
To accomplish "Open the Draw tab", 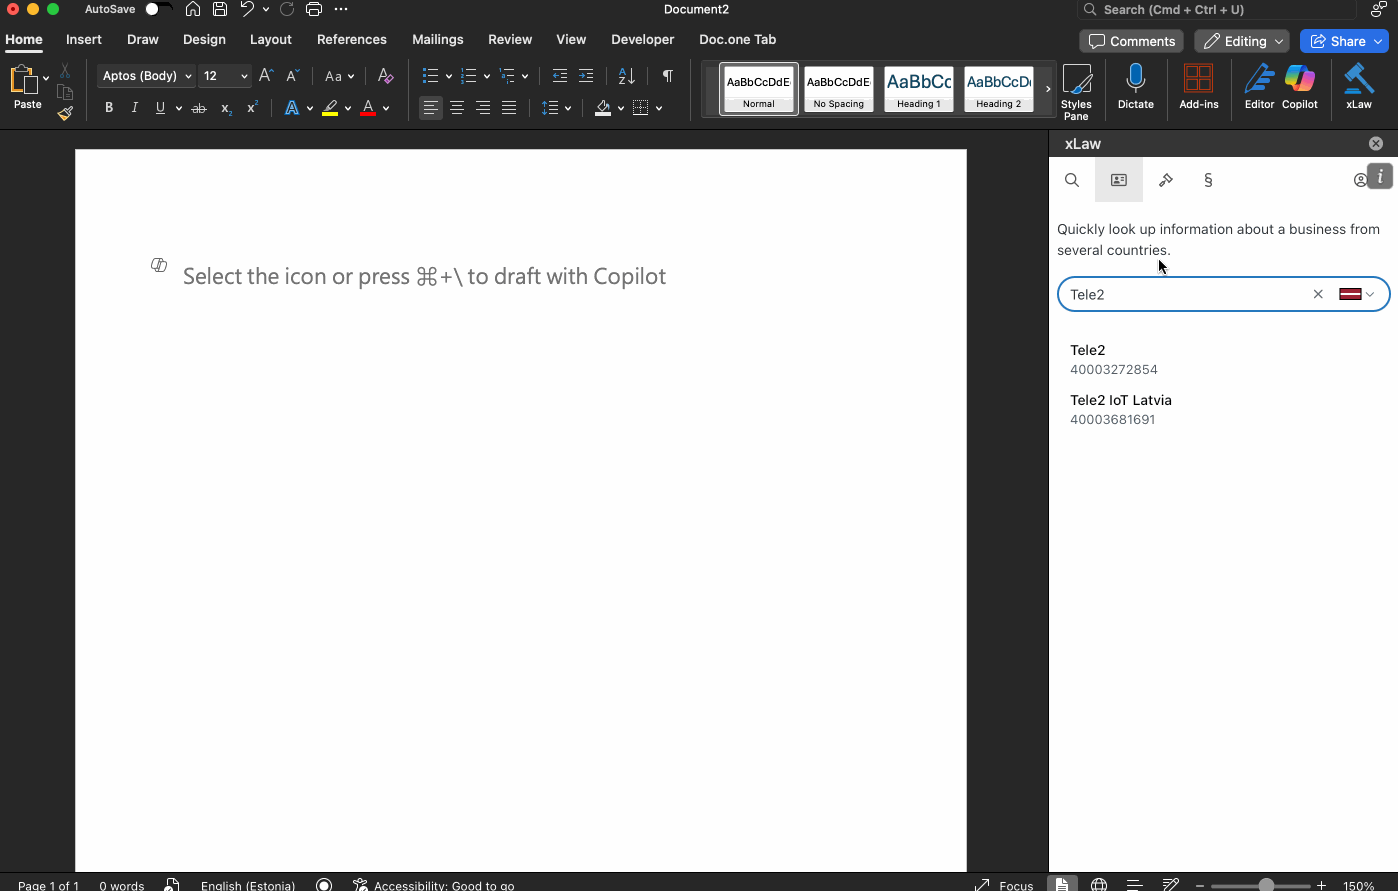I will pos(143,39).
